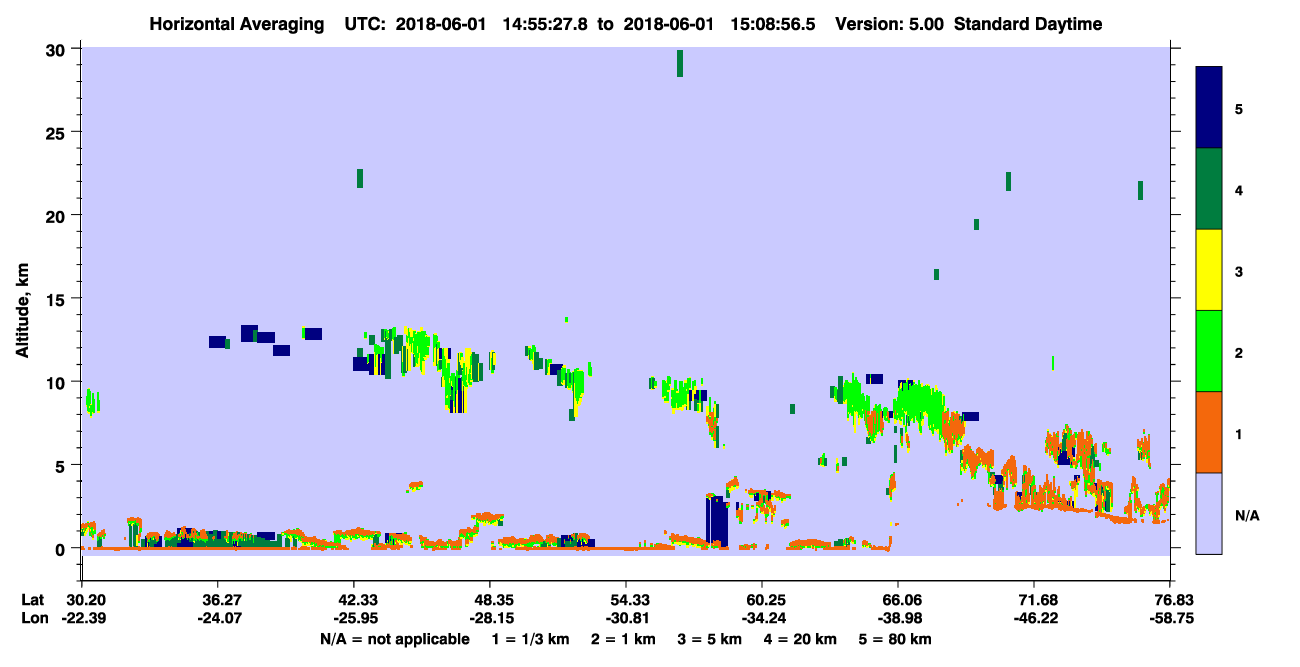Image resolution: width=1300 pixels, height=667 pixels.
Task: Click the dark blue colorbar segment labeled 5
Action: pos(1209,107)
